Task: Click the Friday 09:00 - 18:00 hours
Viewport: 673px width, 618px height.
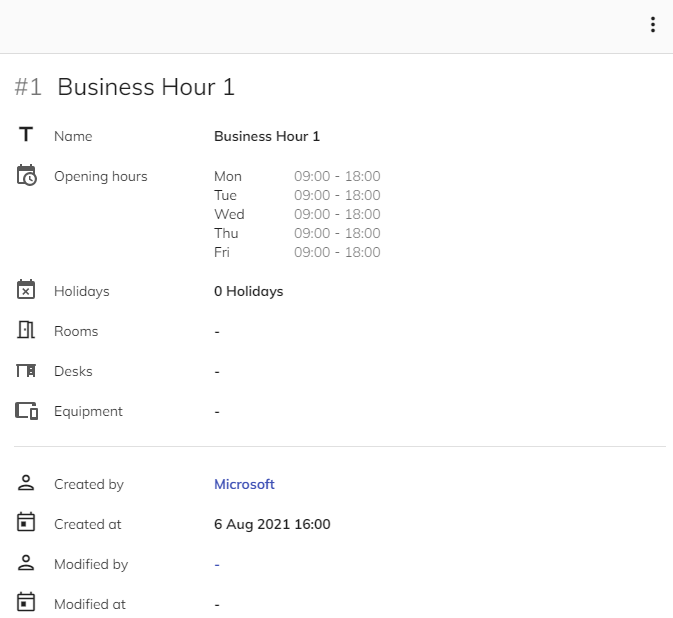Action: click(x=337, y=252)
